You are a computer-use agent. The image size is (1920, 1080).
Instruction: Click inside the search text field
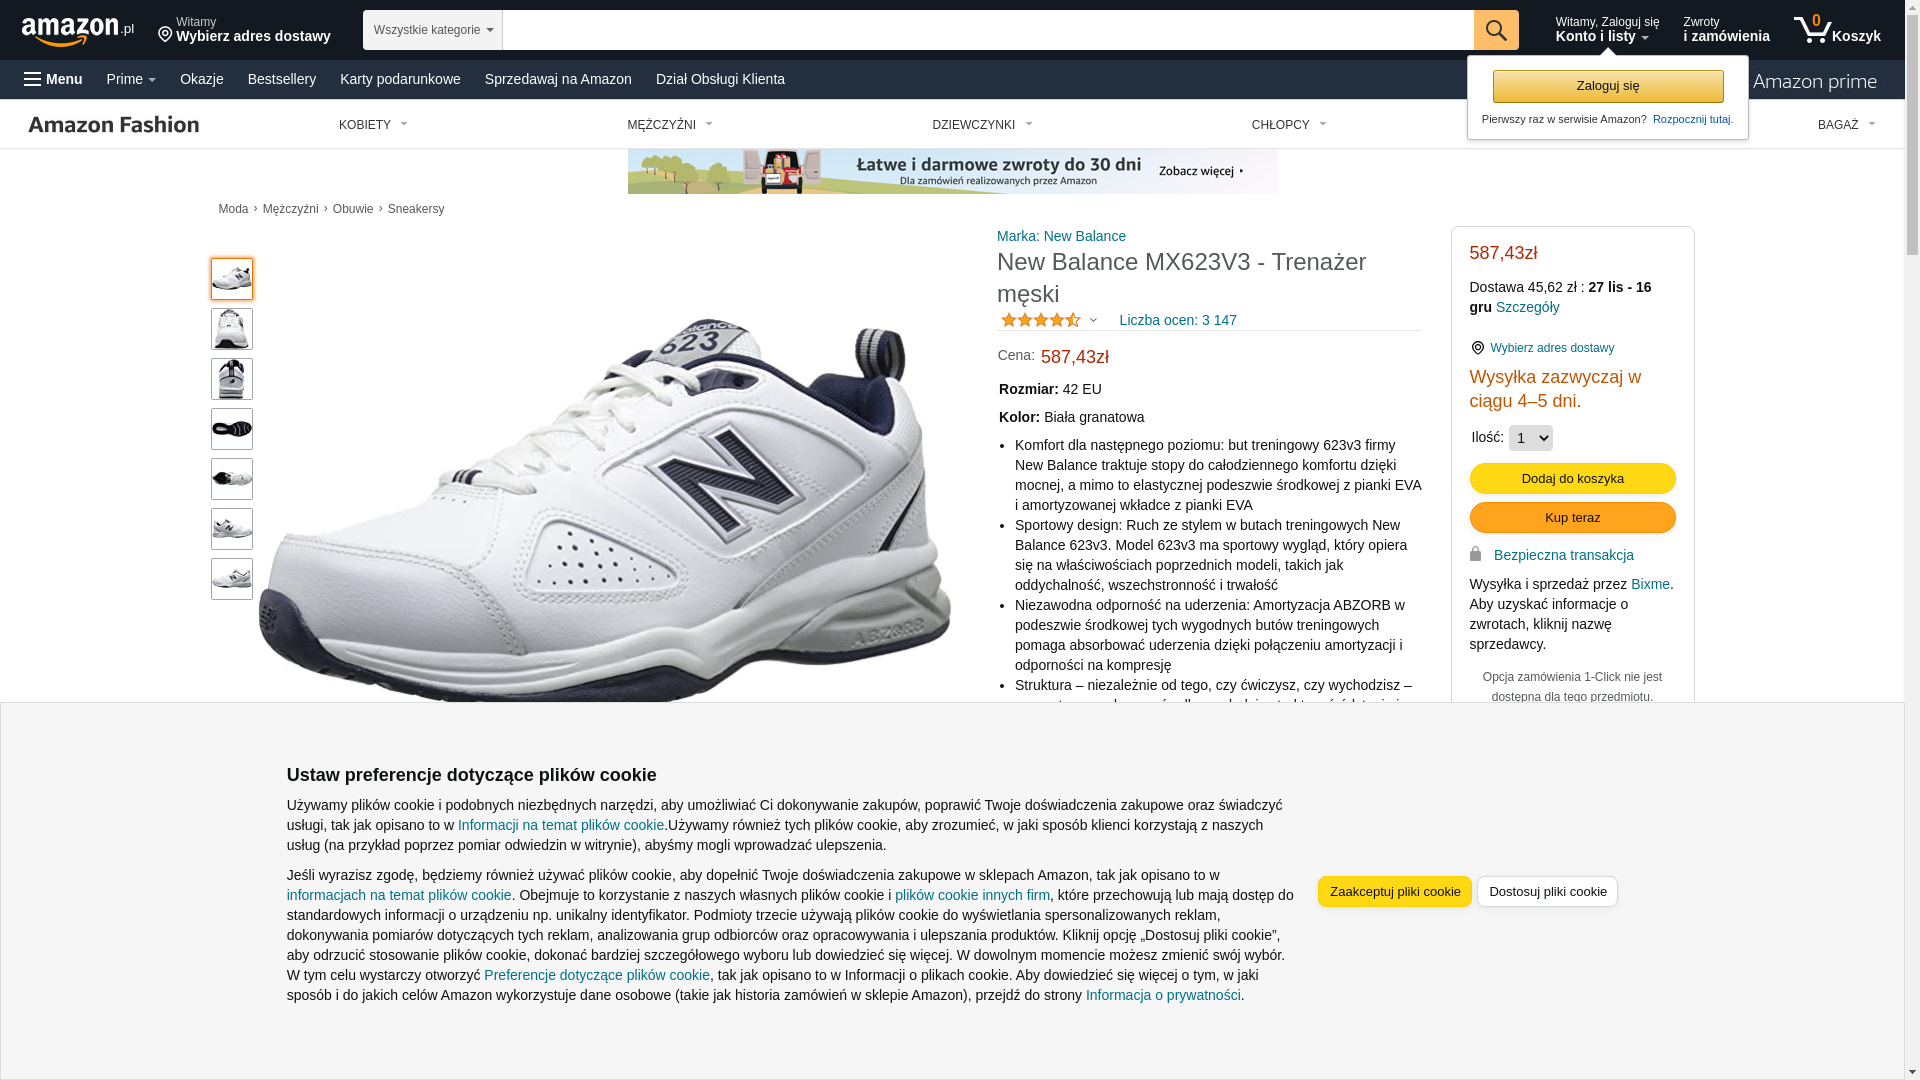988,30
